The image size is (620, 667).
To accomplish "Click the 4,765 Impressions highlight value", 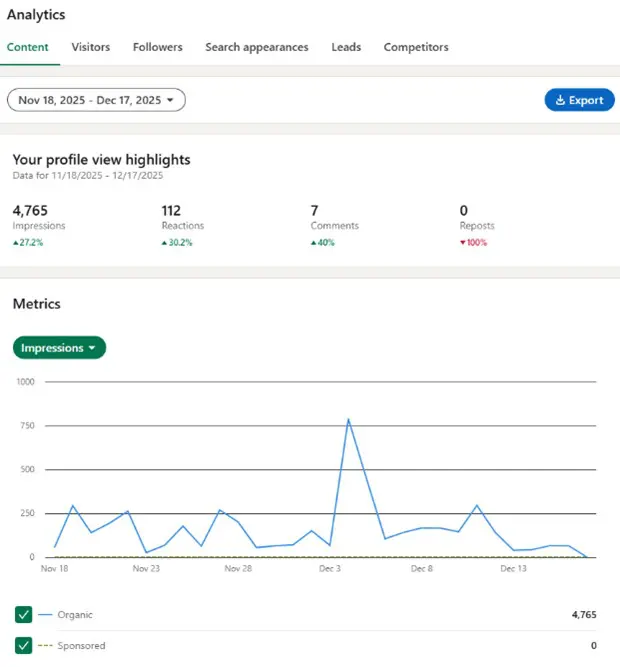I will tap(30, 210).
